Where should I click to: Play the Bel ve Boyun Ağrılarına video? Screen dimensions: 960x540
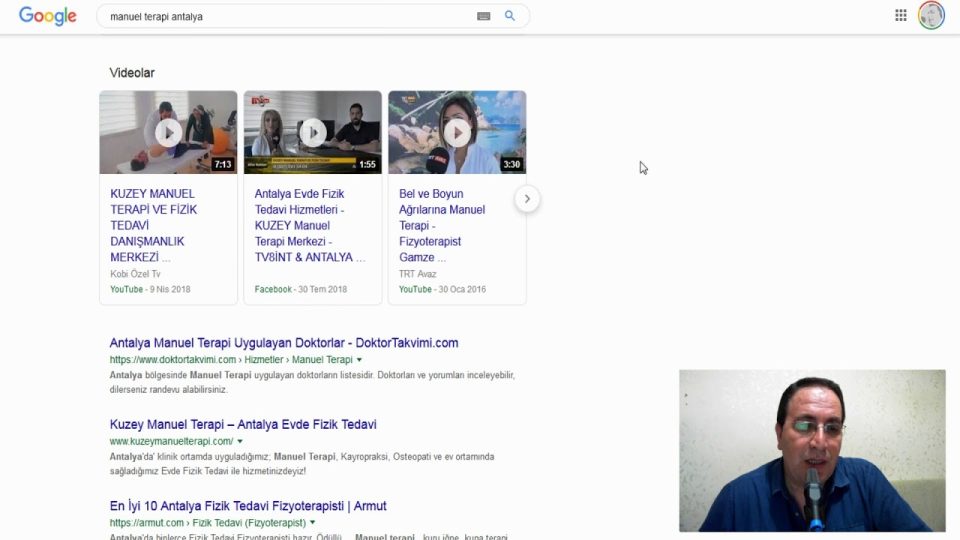coord(457,132)
